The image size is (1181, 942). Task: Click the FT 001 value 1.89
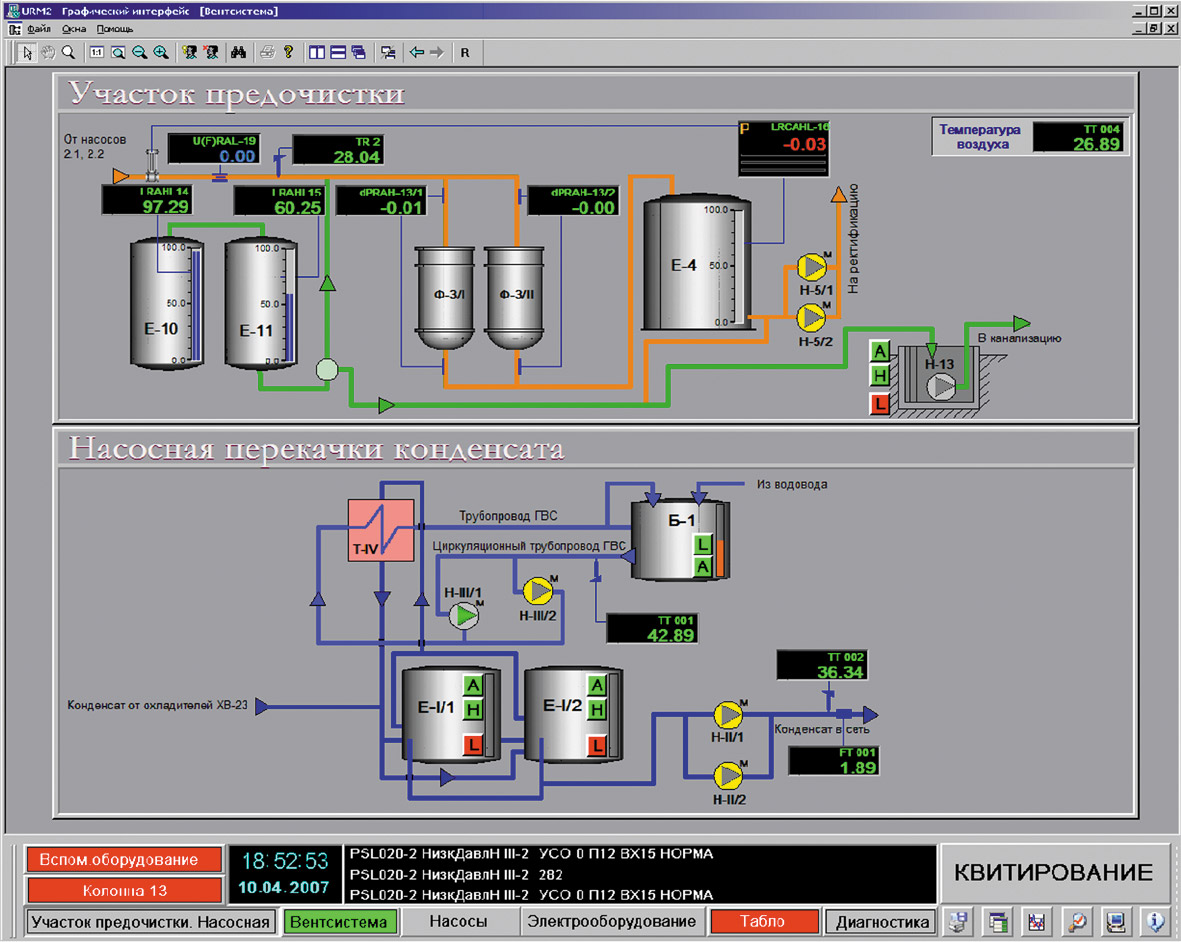click(x=858, y=767)
